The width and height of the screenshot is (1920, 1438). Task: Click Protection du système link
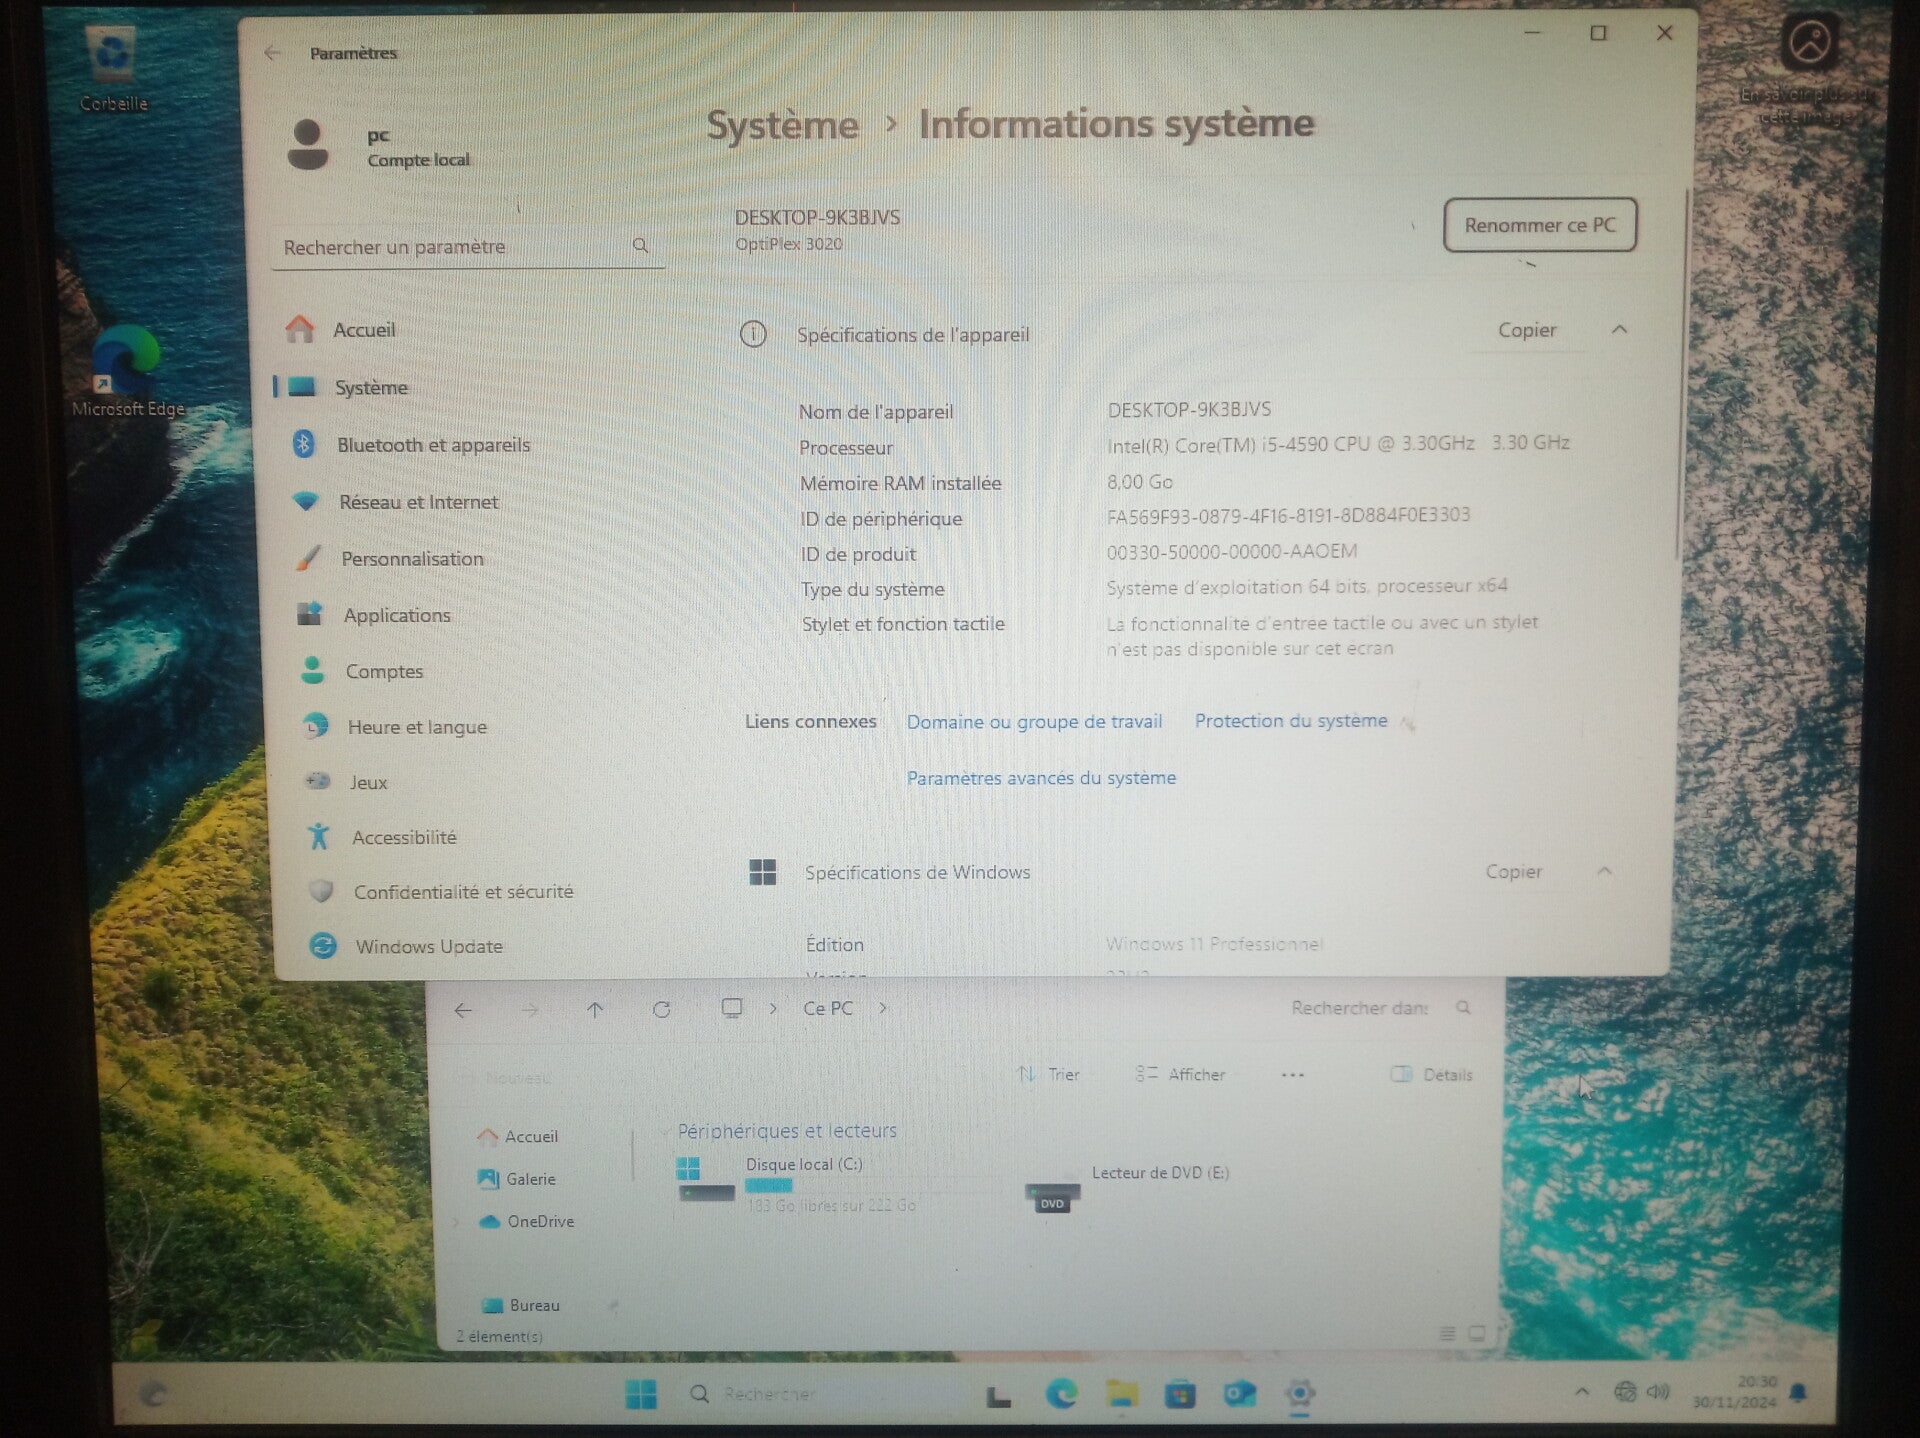1290,721
